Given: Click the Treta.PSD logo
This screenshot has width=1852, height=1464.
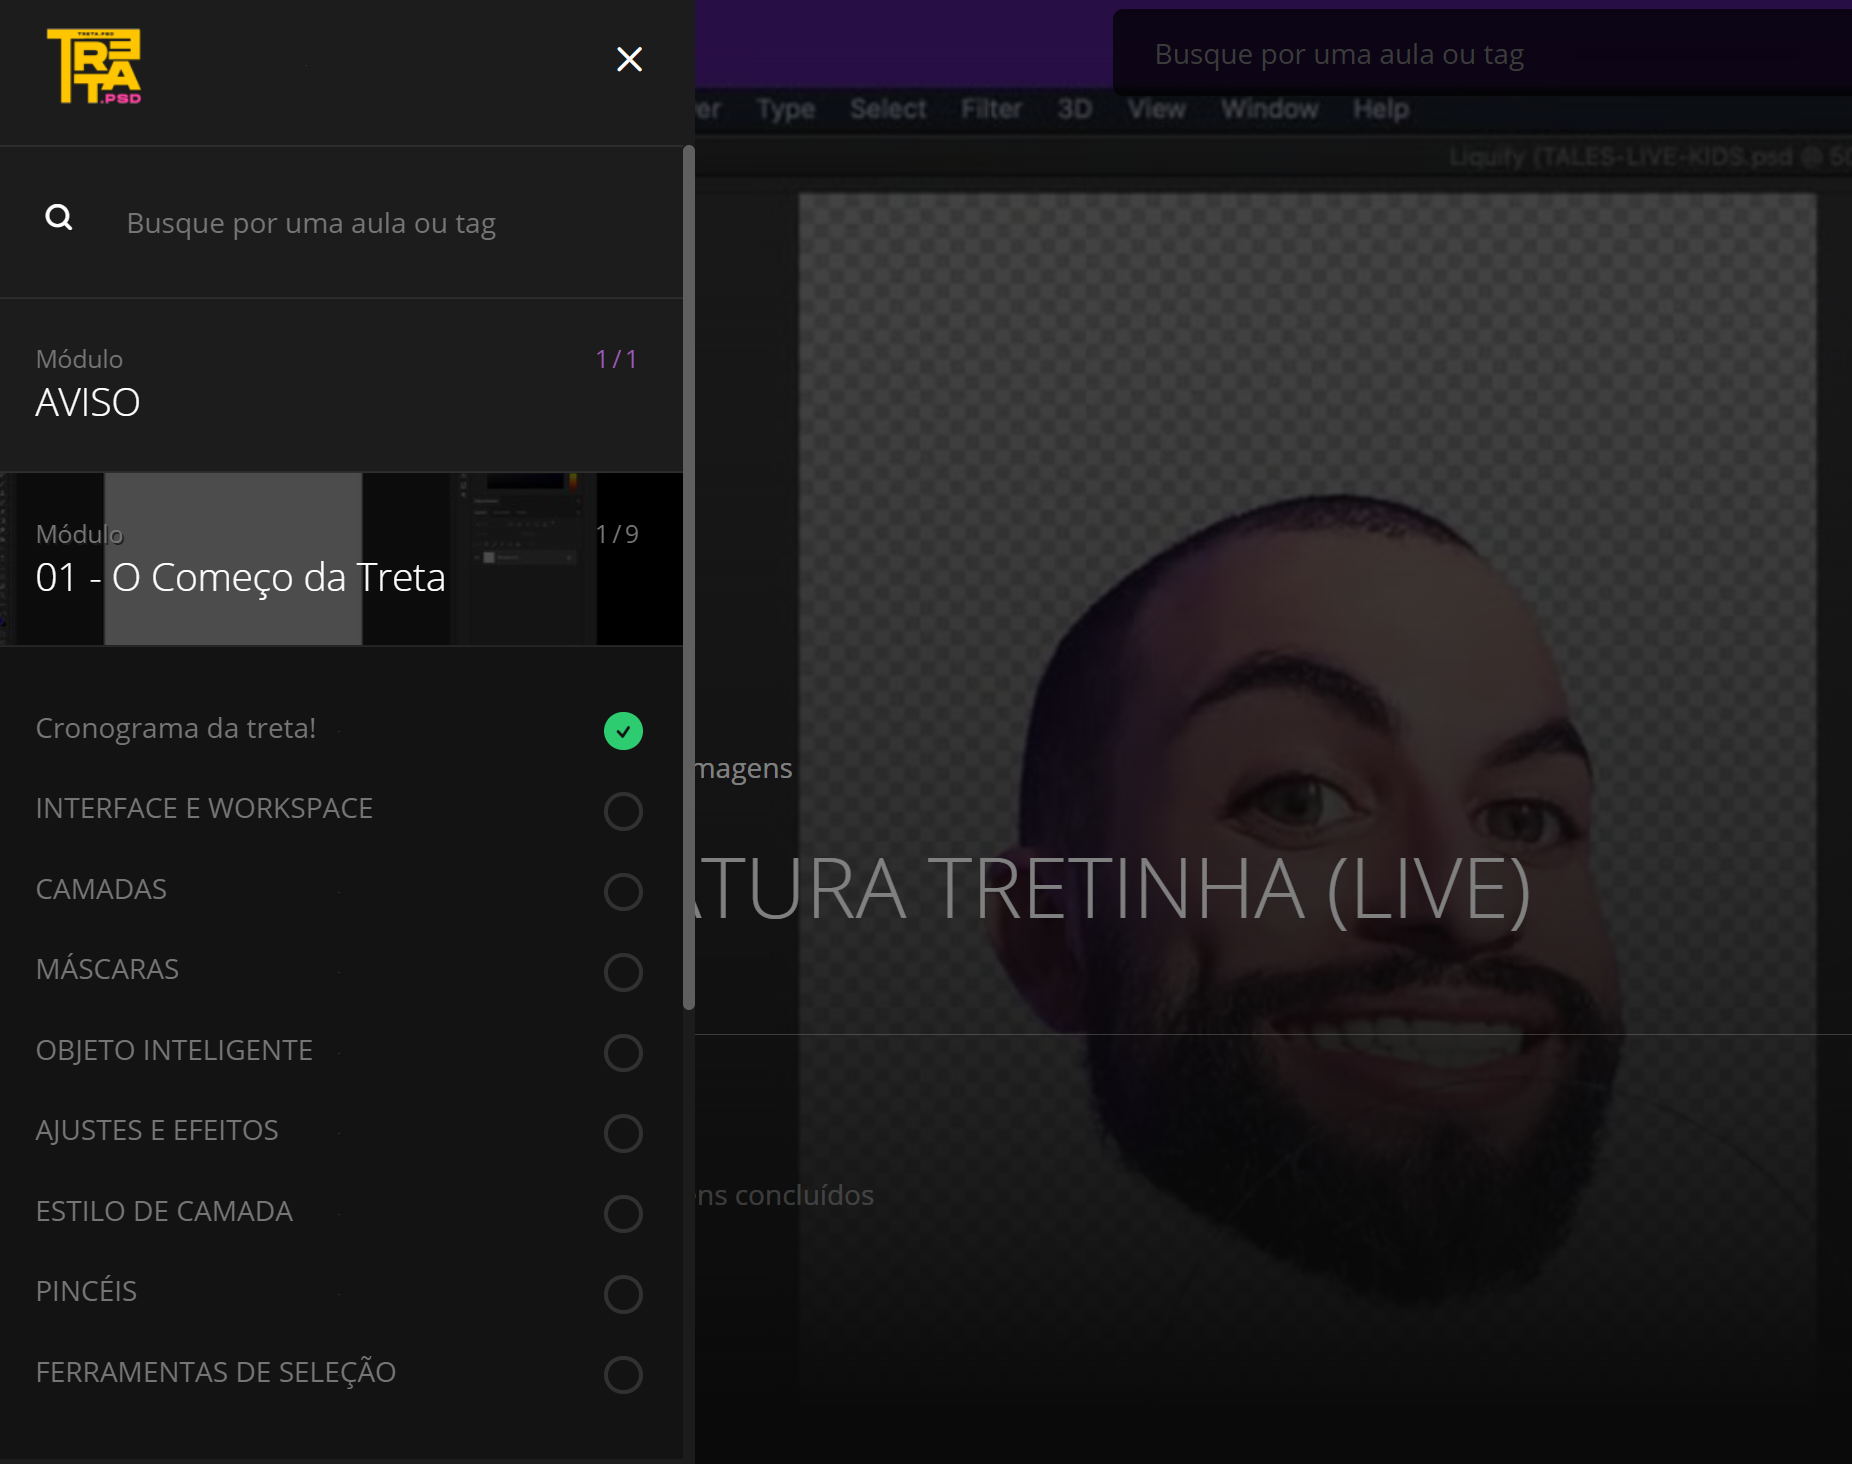Looking at the screenshot, I should 94,66.
